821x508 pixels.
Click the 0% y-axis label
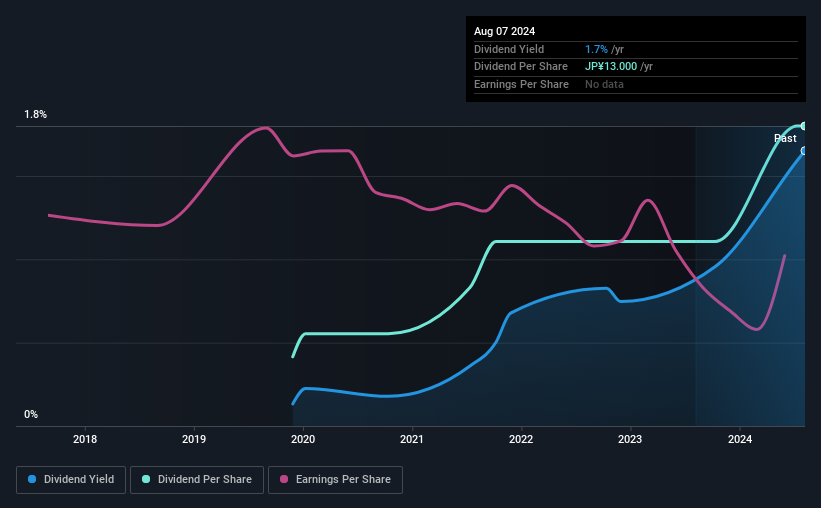(31, 414)
